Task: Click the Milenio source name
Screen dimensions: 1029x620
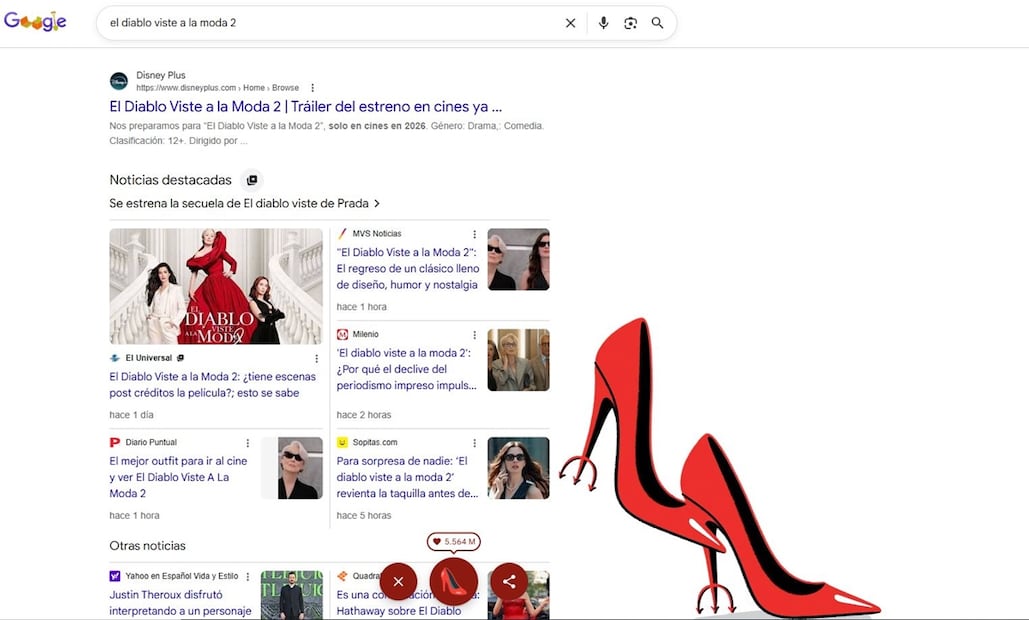Action: coord(366,335)
